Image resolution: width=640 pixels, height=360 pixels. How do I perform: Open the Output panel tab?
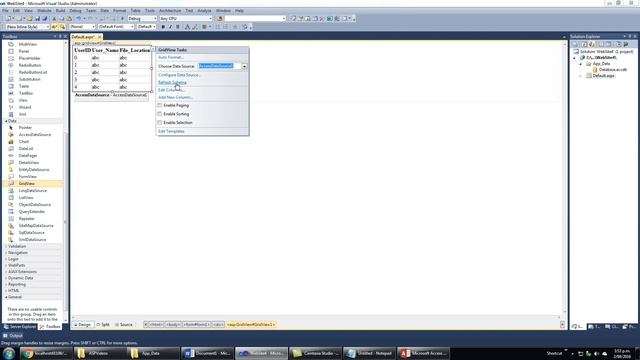pos(13,336)
